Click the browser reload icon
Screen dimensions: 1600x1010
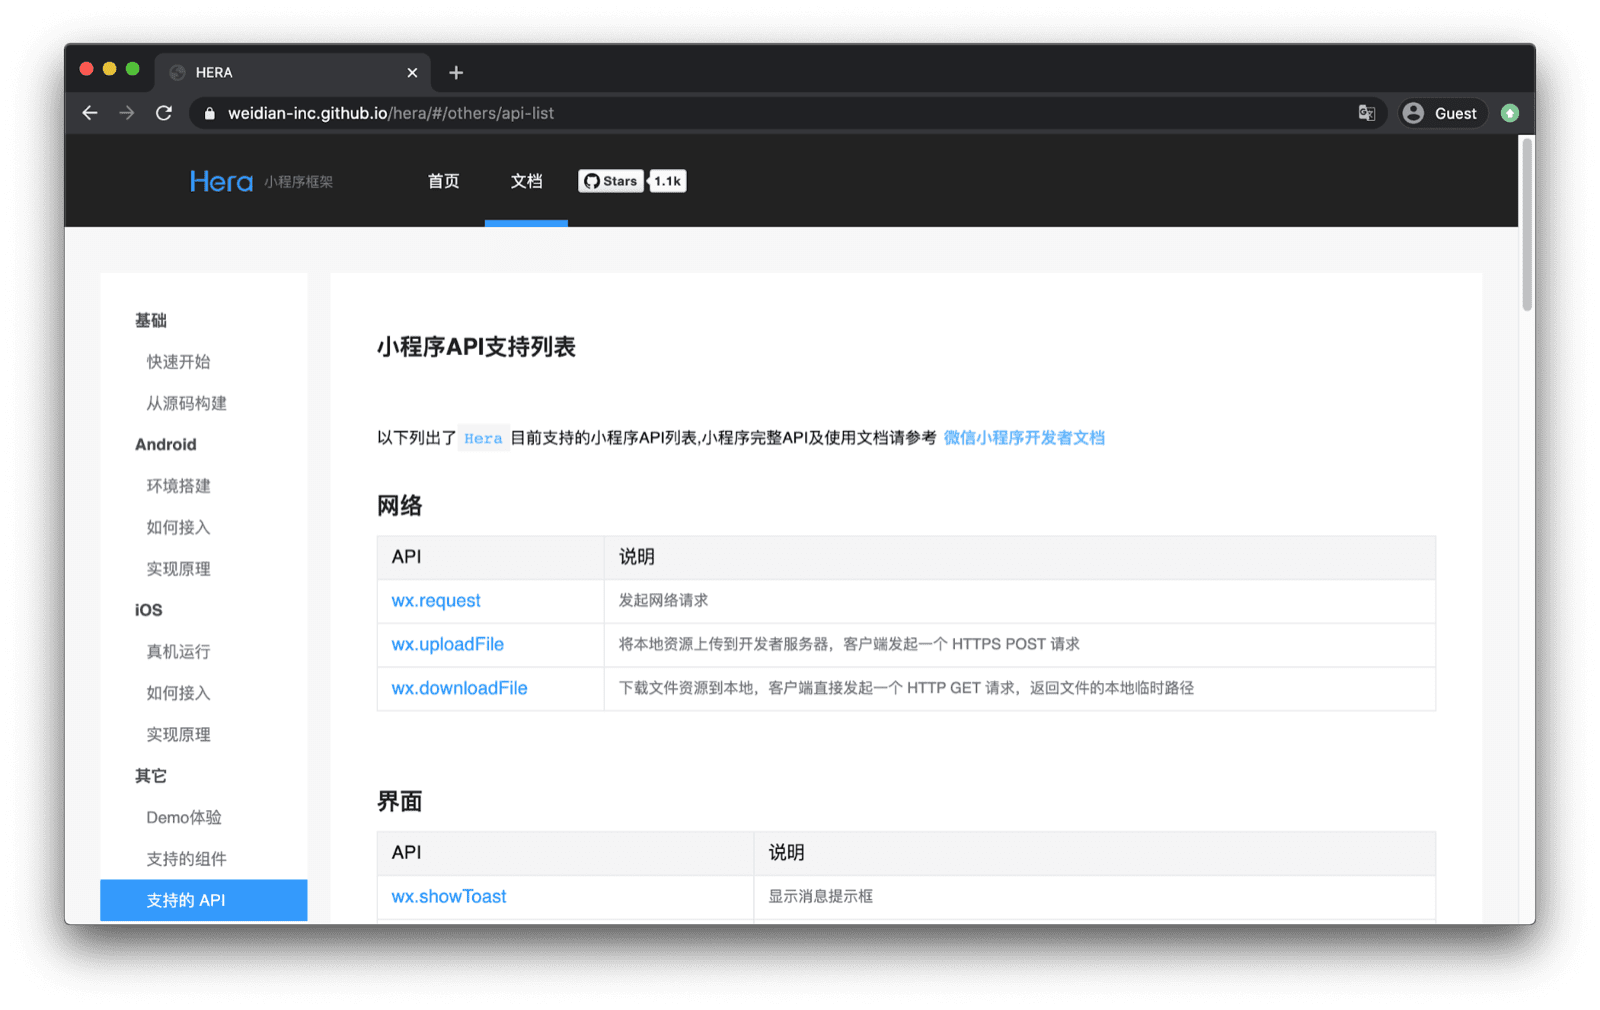(x=163, y=113)
